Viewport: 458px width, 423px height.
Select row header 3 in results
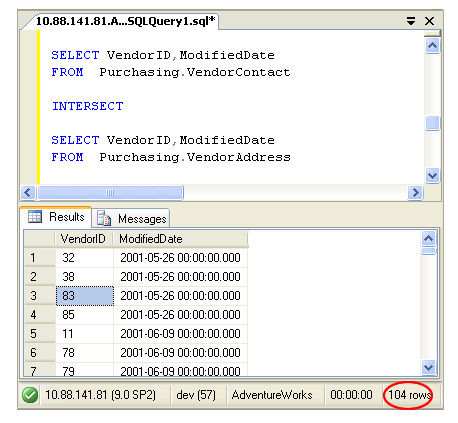pyautogui.click(x=40, y=296)
